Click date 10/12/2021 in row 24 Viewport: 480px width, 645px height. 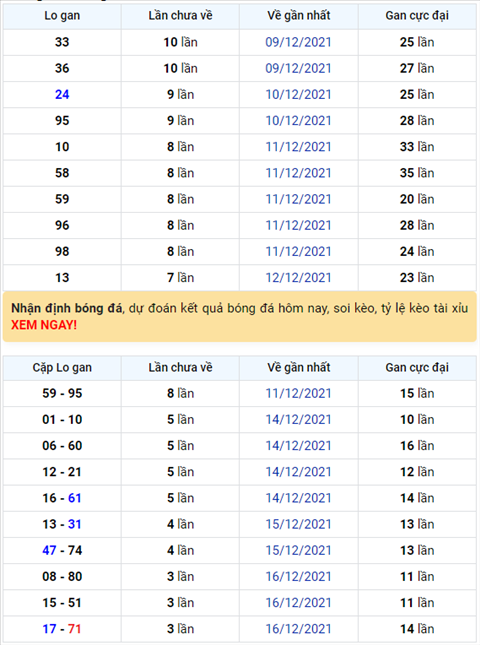click(298, 95)
